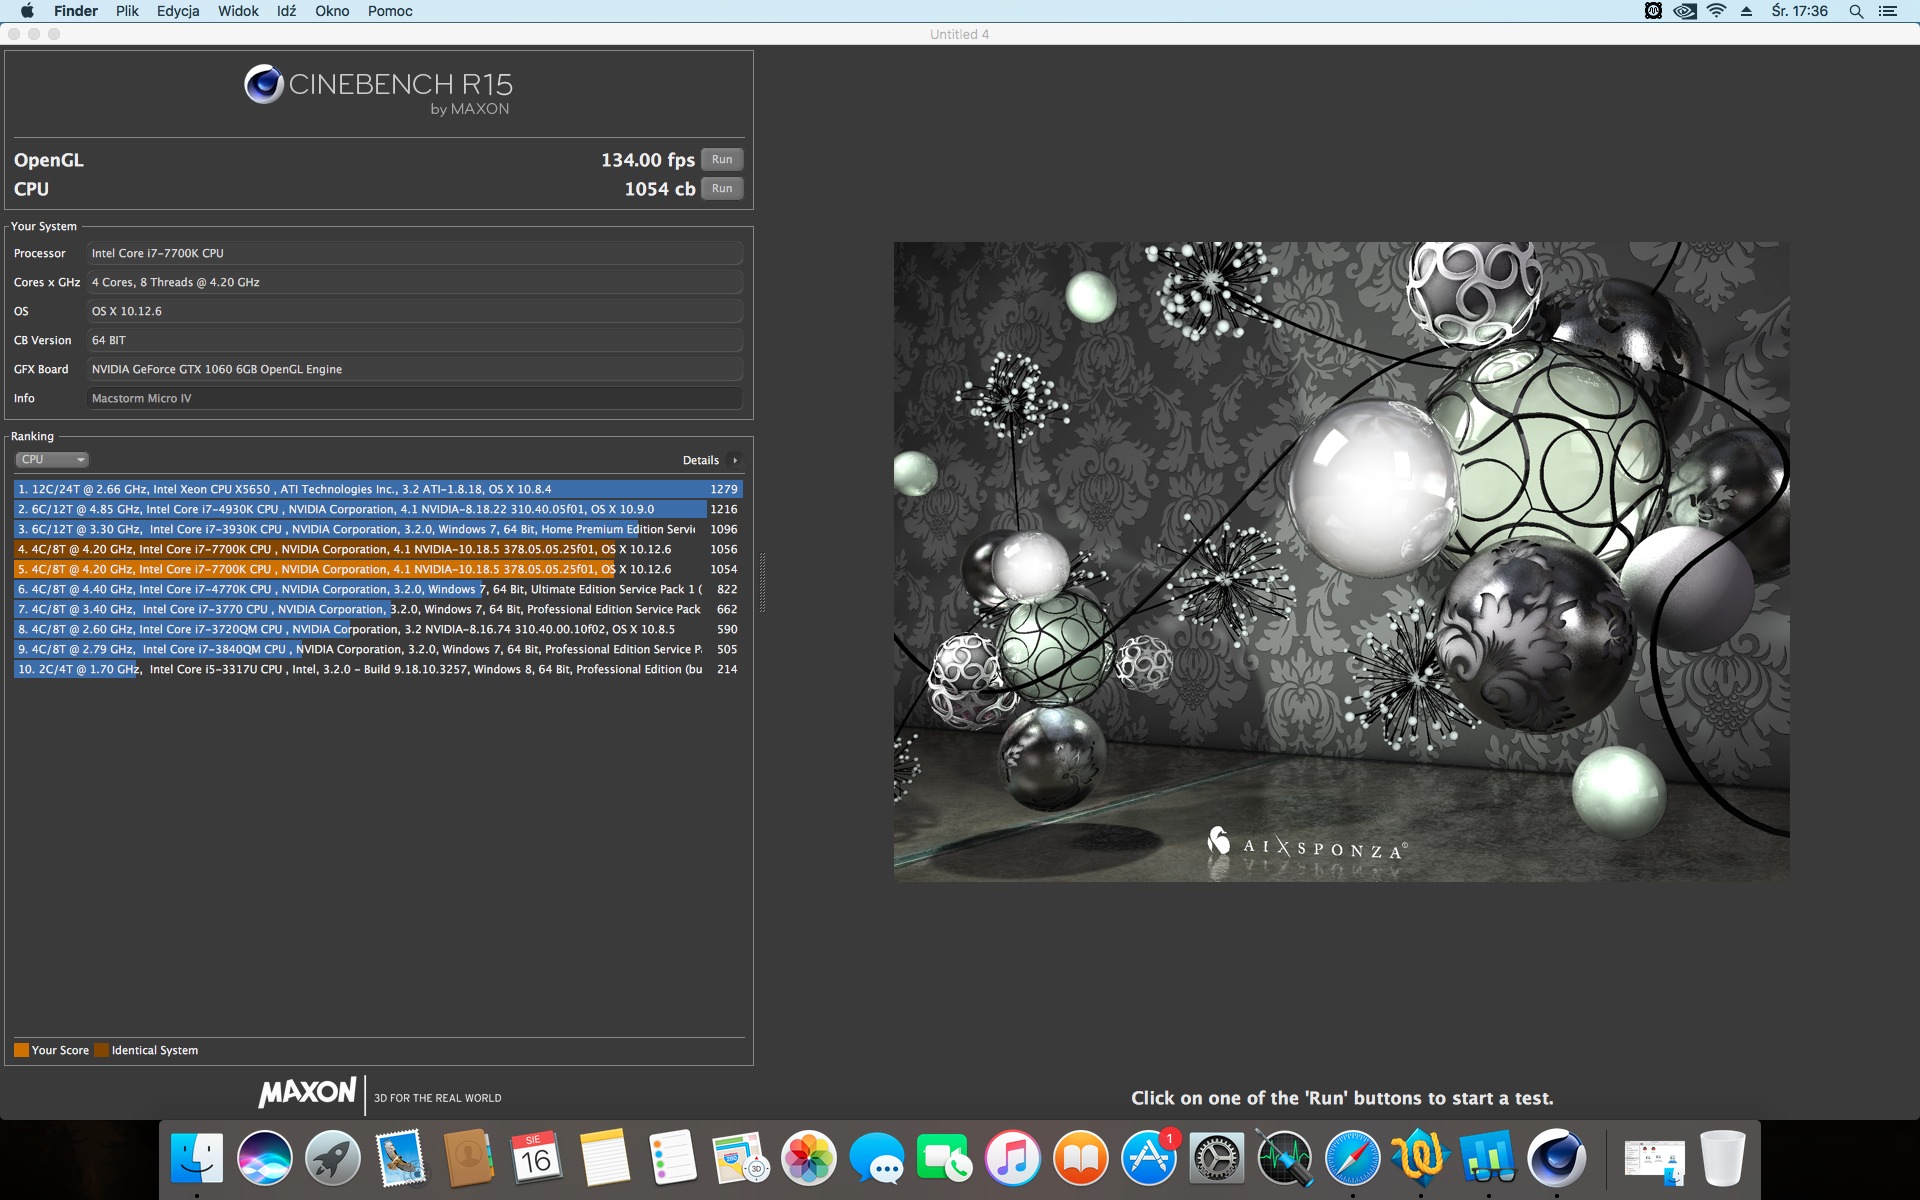Click the Info field with Macstorm Micro IV
Screen dimensions: 1920x1200
tap(414, 398)
